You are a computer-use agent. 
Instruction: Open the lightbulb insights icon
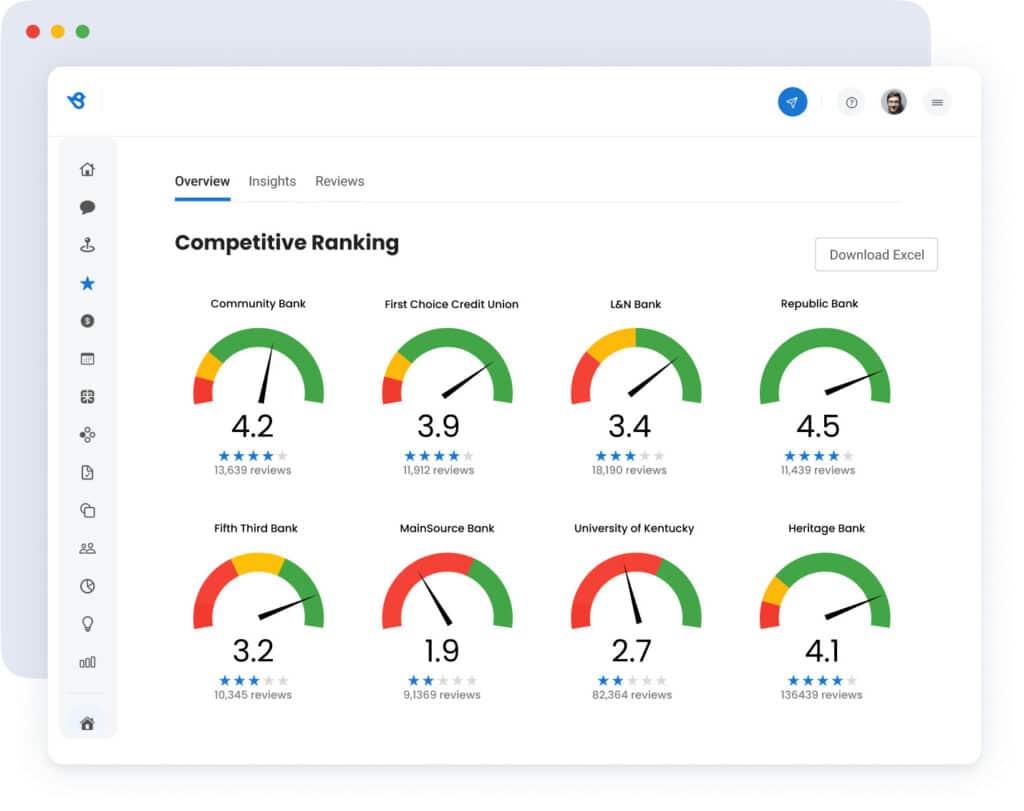[87, 624]
